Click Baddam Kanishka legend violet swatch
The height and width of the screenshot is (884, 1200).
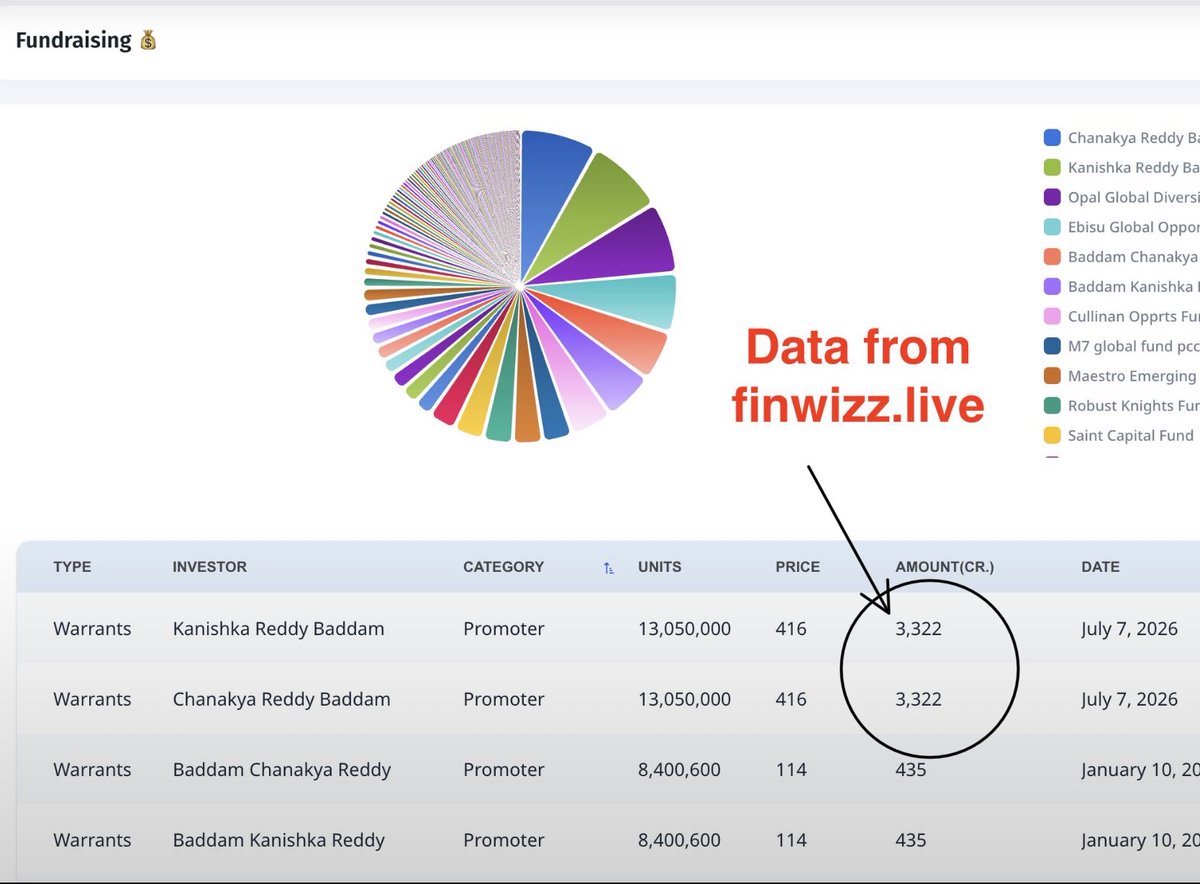coord(1052,287)
